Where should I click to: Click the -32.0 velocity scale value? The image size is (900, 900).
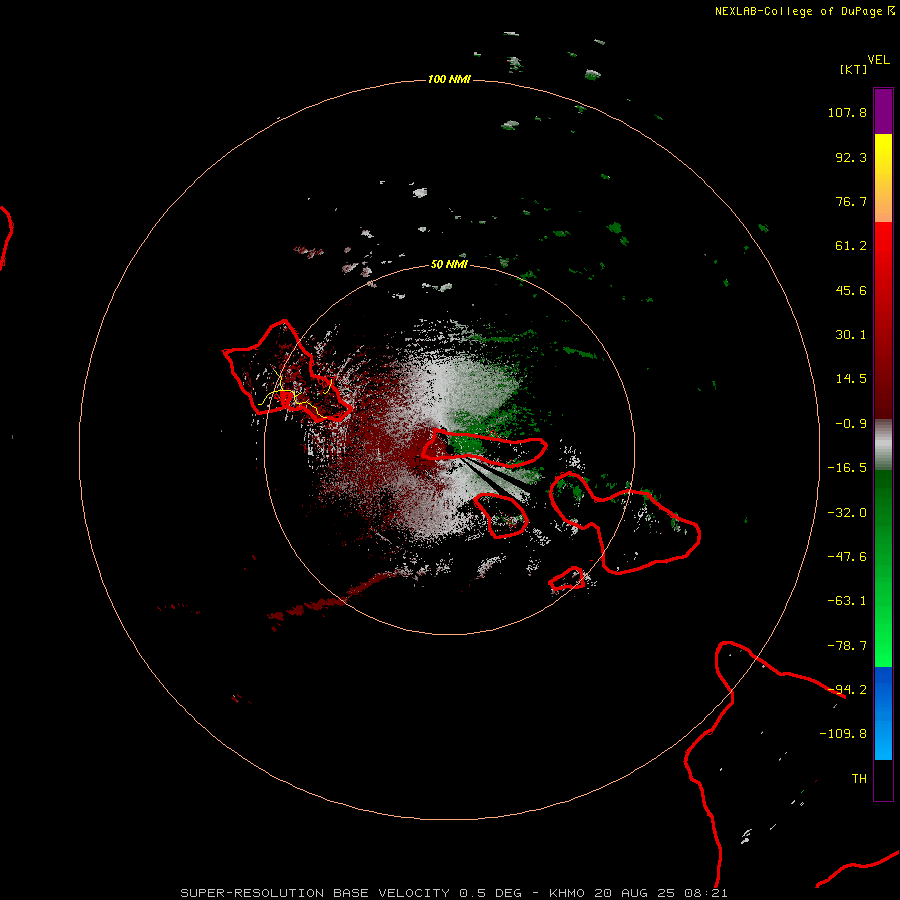[x=847, y=513]
